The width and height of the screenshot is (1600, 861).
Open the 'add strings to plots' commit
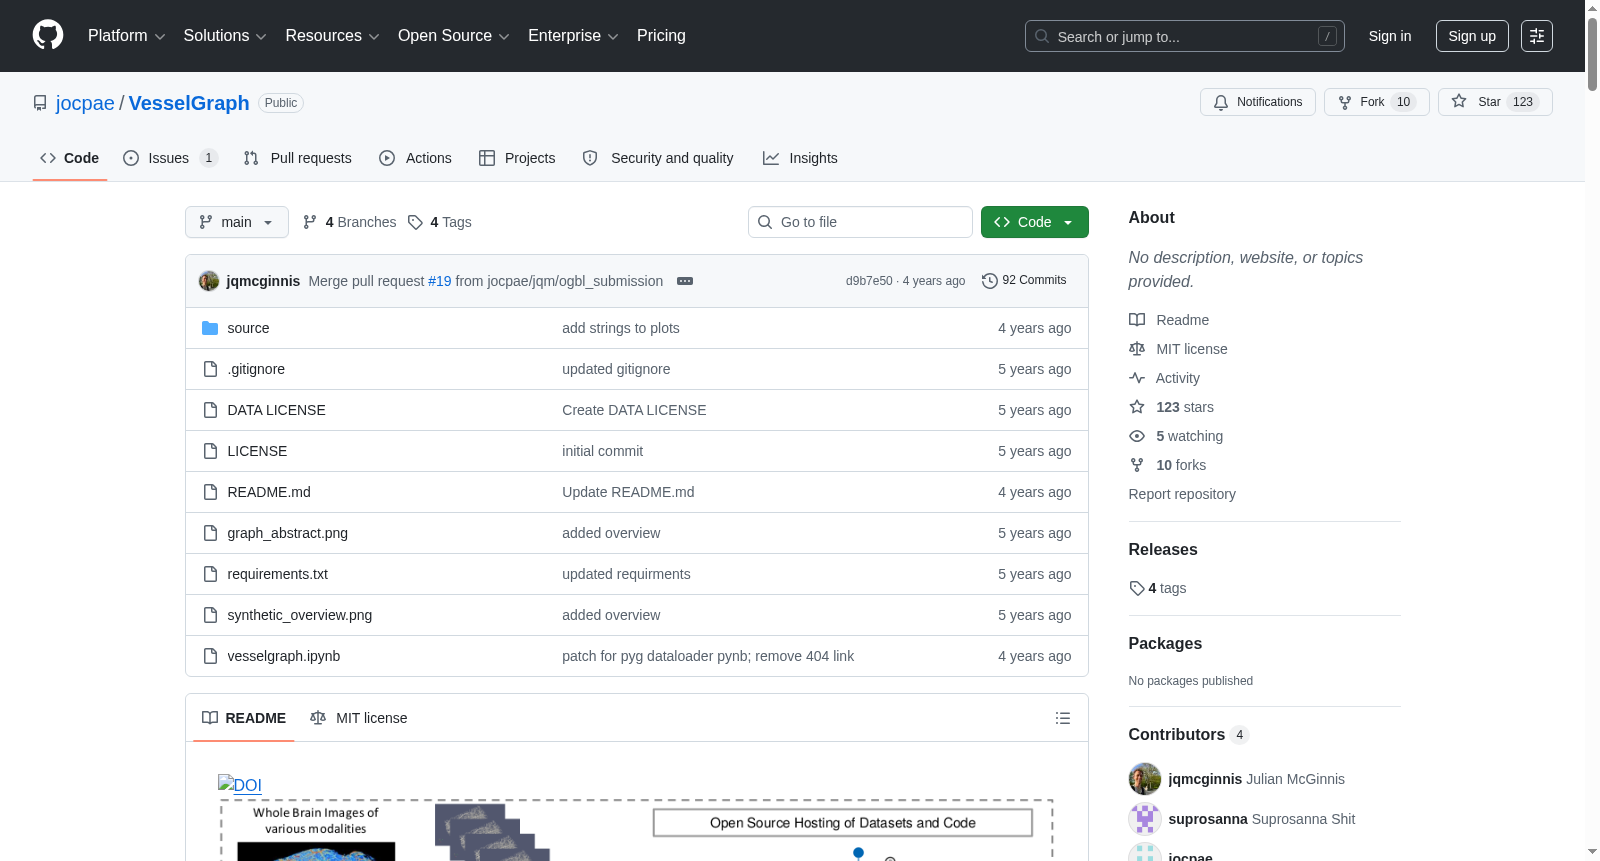point(621,328)
